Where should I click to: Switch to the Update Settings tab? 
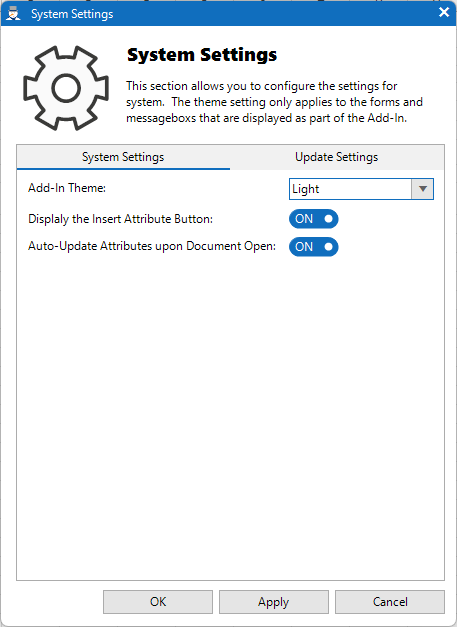[x=337, y=157]
